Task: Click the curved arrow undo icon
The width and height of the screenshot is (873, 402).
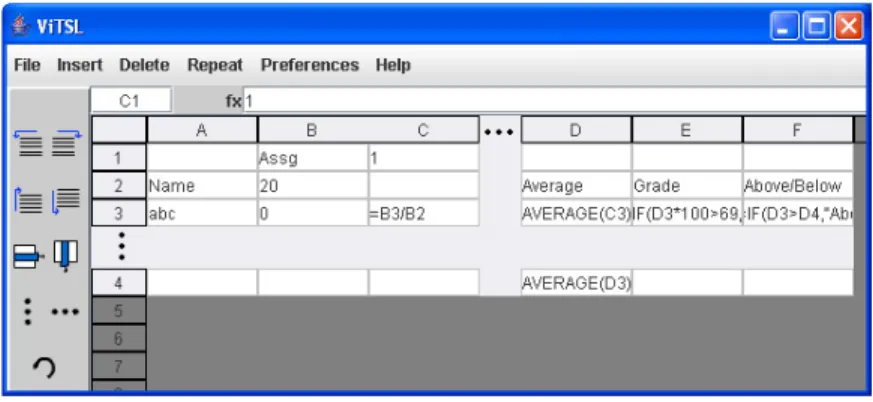Action: 44,367
